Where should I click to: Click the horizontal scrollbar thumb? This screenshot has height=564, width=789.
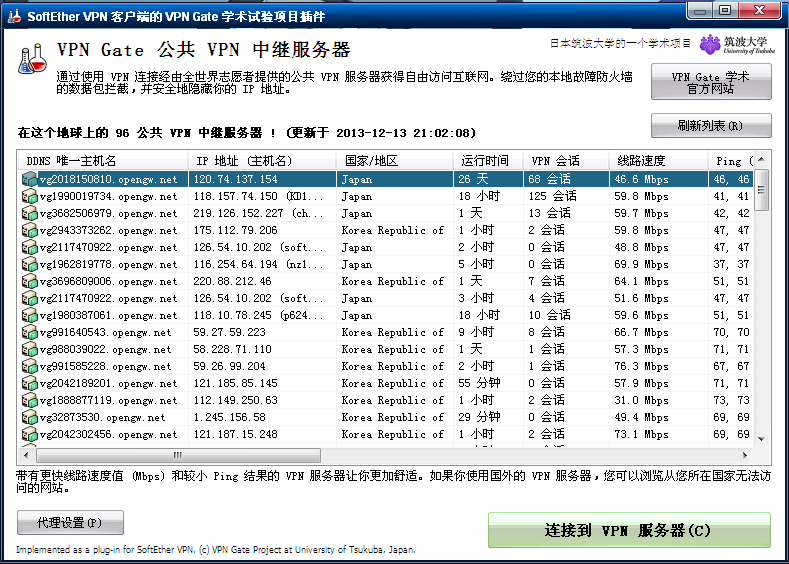tap(178, 455)
